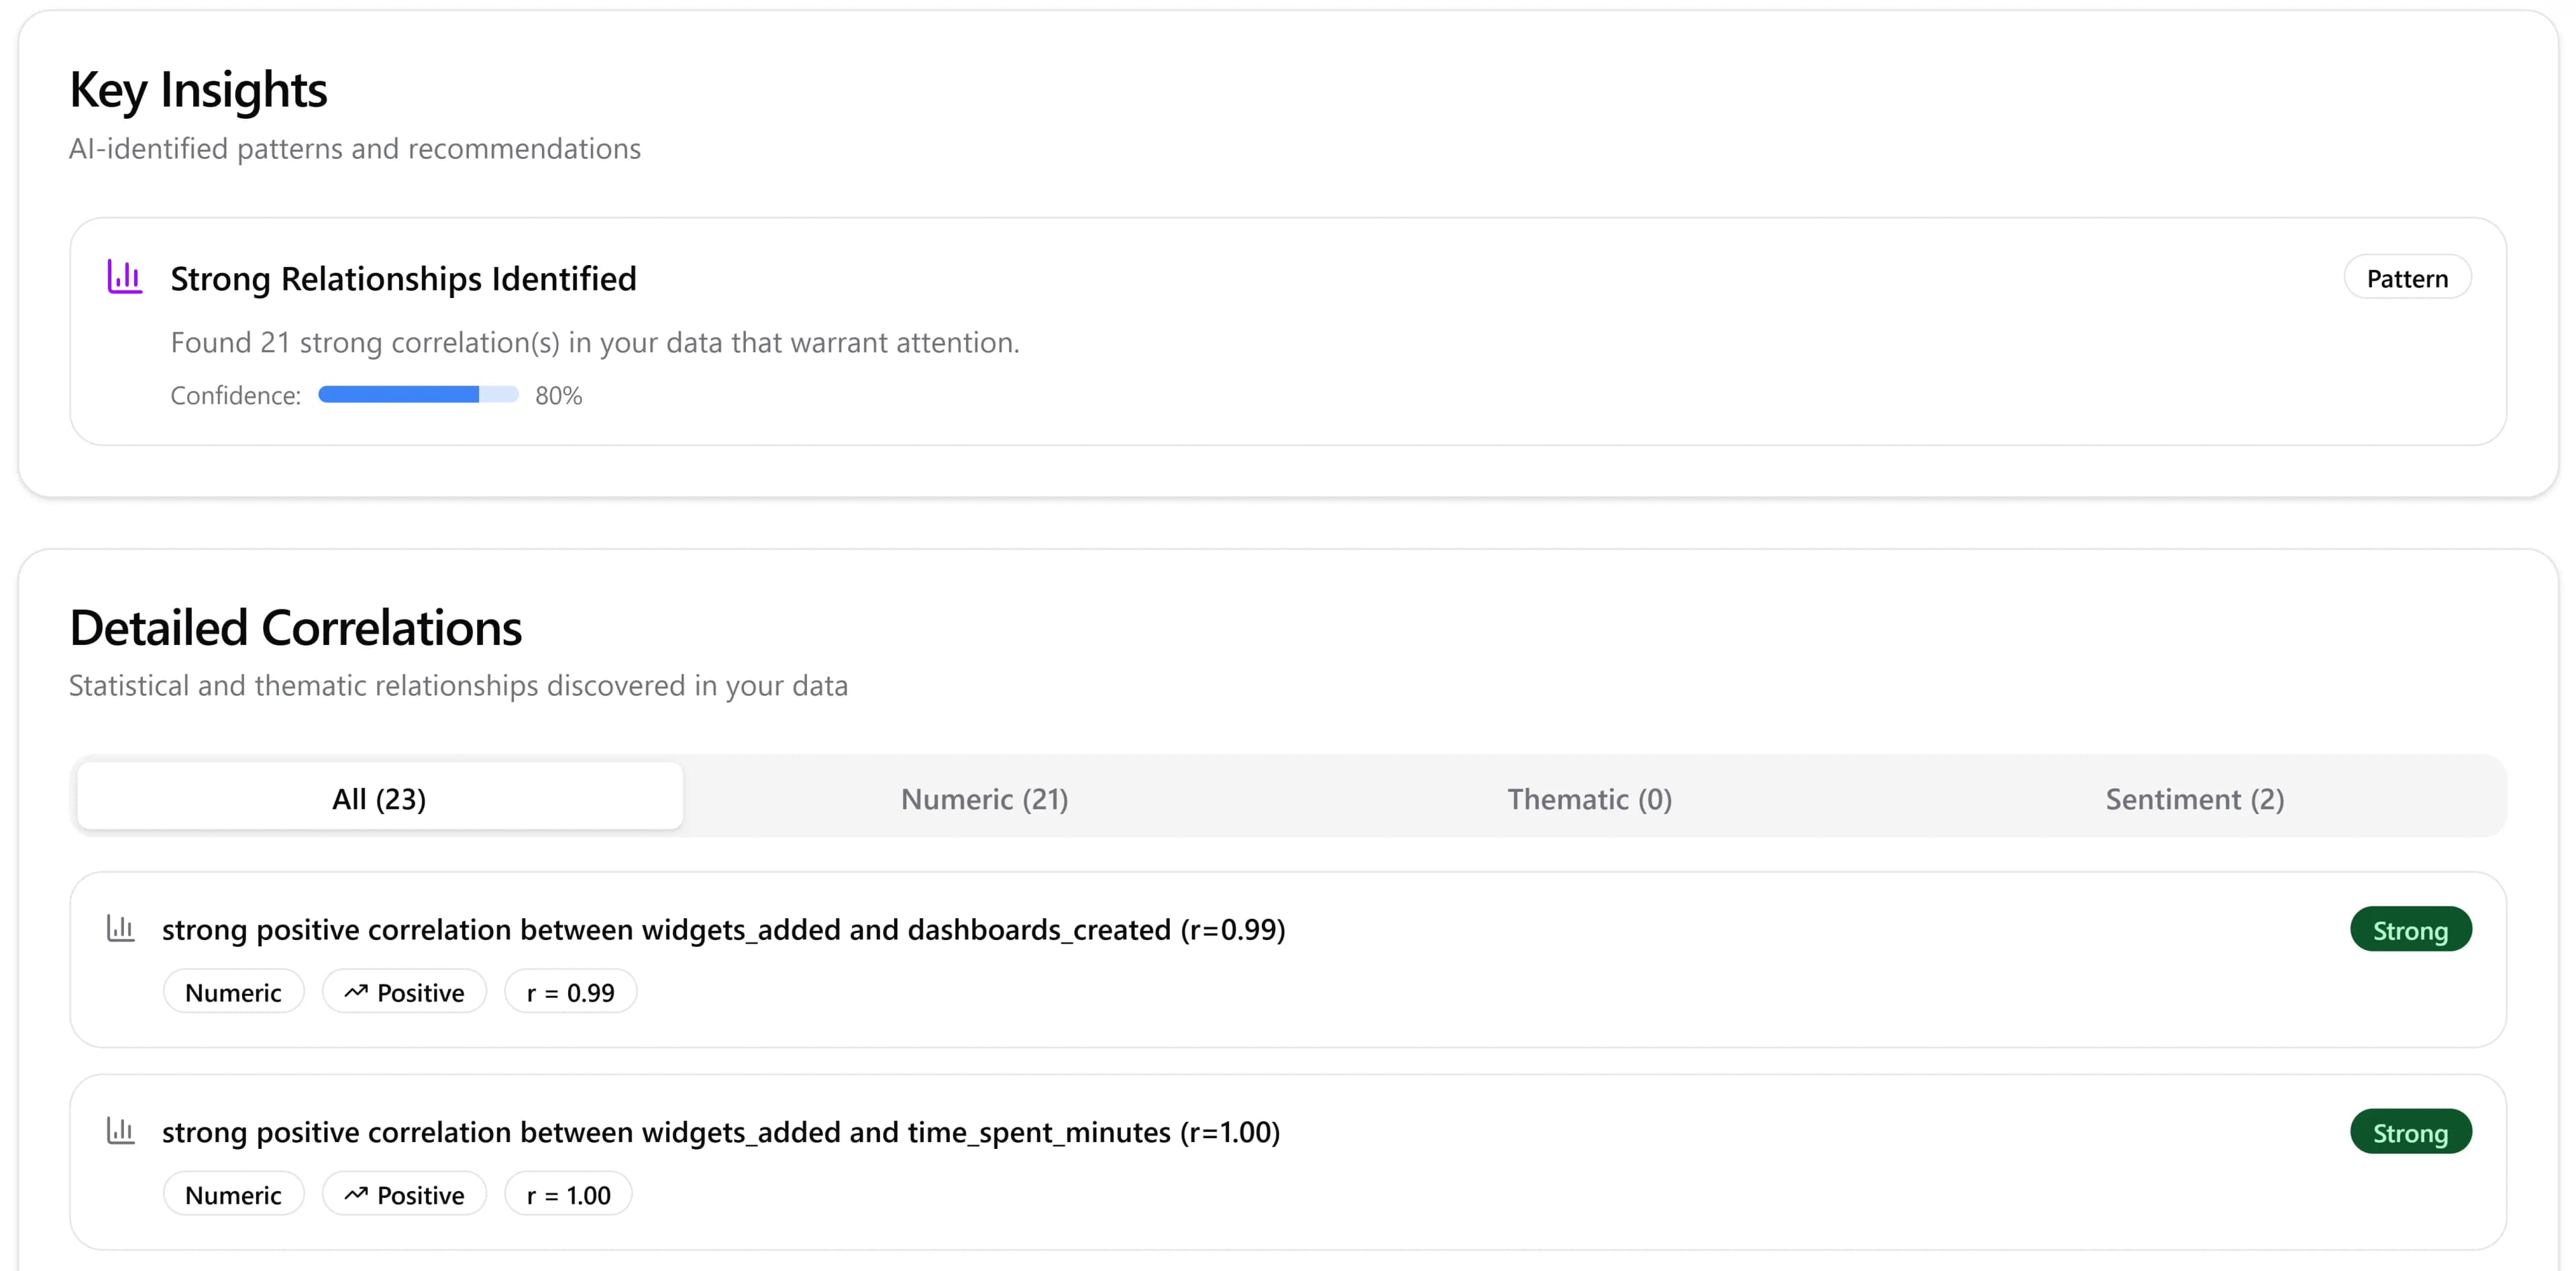Click Numeric chip under dashboards_created correlation
Viewport: 2576px width, 1271px height.
(x=233, y=992)
